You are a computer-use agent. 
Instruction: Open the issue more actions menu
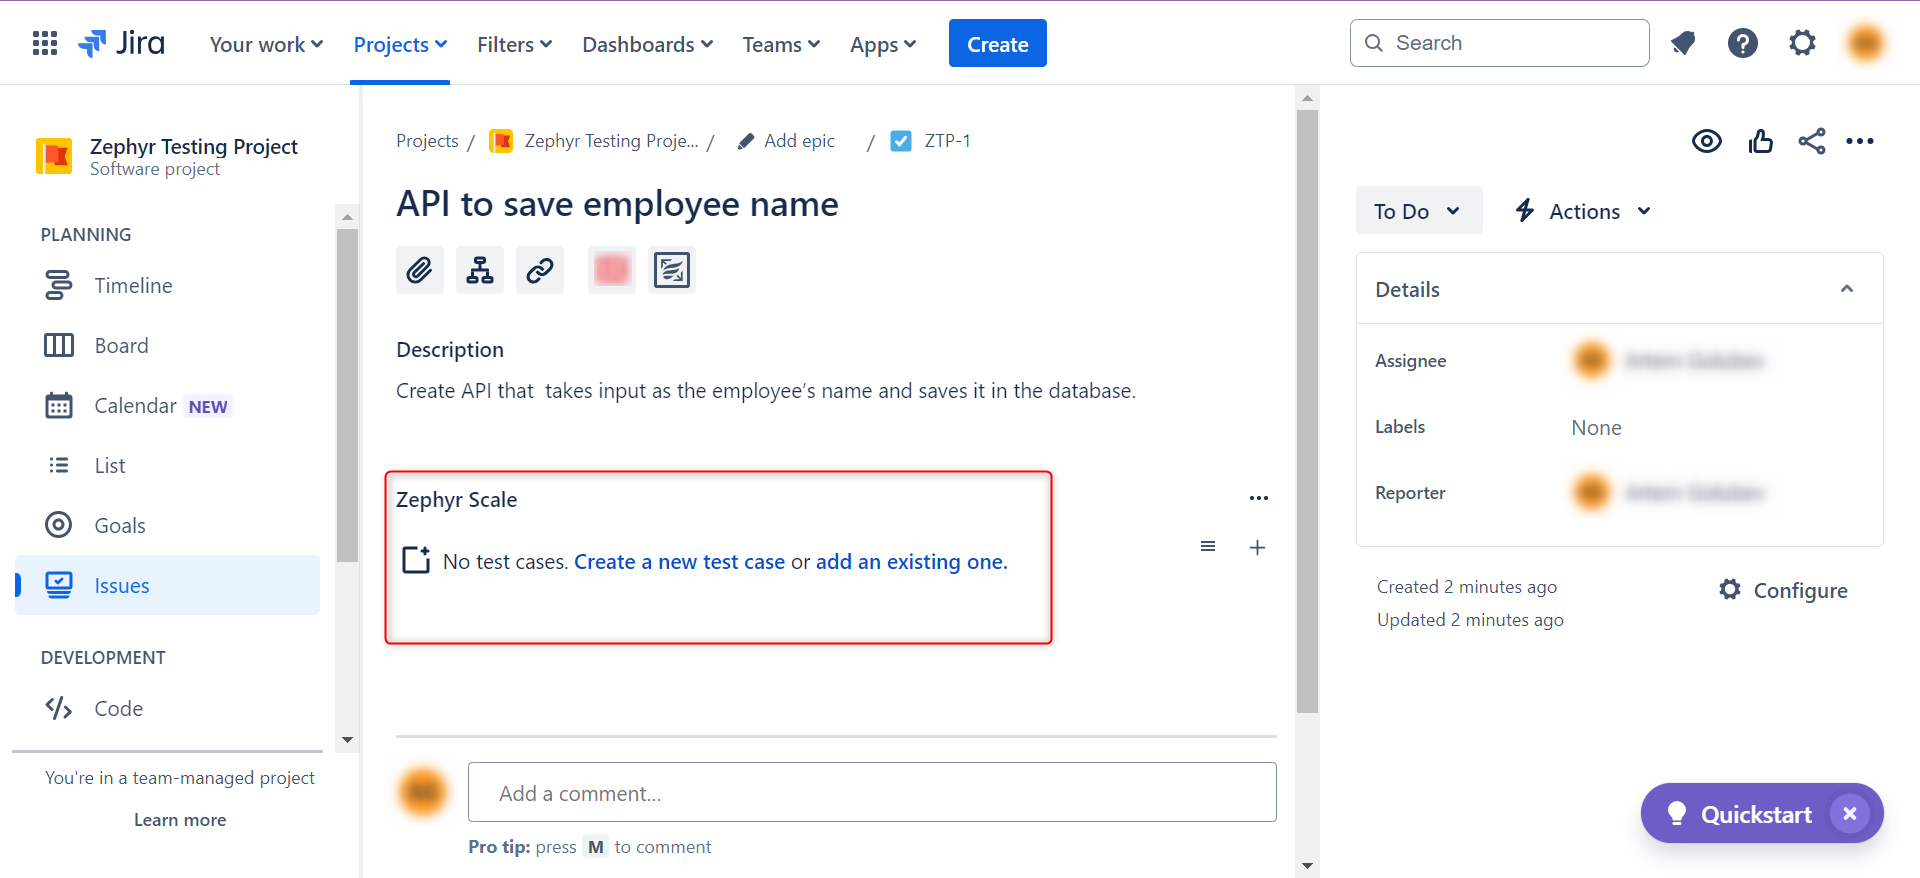(1860, 141)
